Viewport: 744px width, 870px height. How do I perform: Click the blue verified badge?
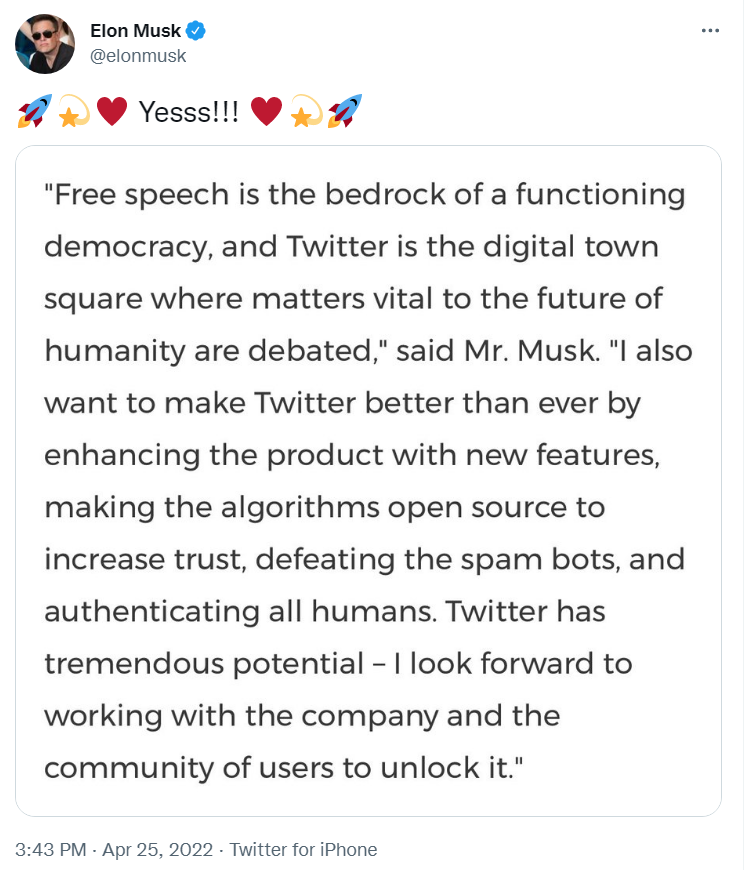coord(197,31)
